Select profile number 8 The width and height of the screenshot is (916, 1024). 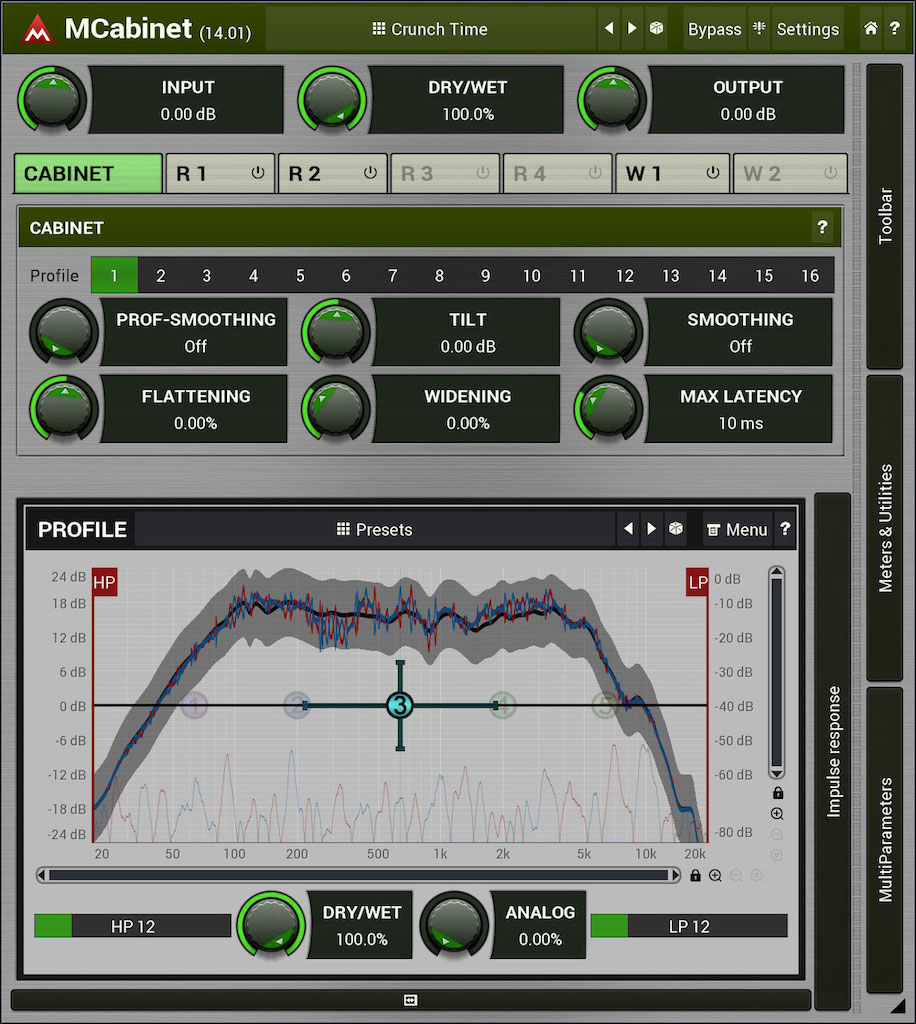tap(438, 276)
